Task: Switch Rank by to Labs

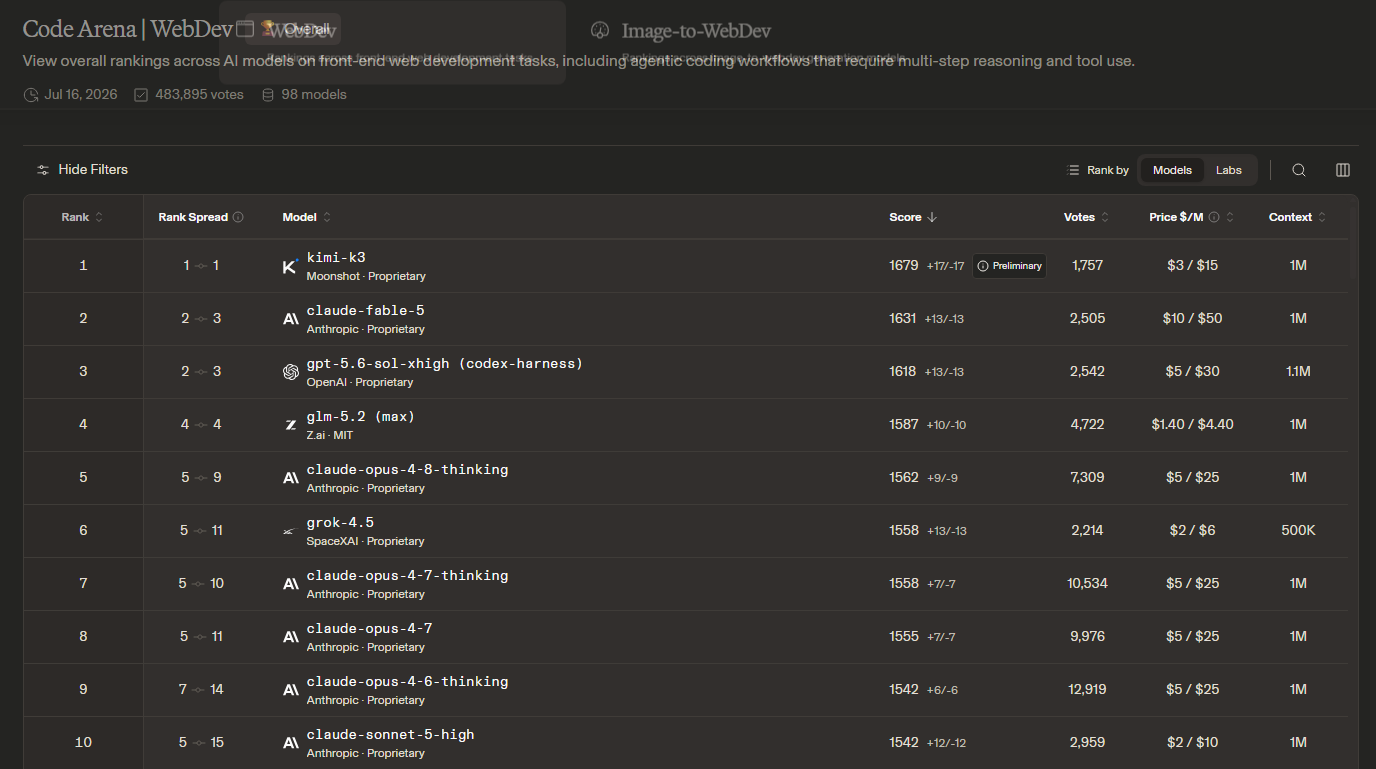Action: (1229, 170)
